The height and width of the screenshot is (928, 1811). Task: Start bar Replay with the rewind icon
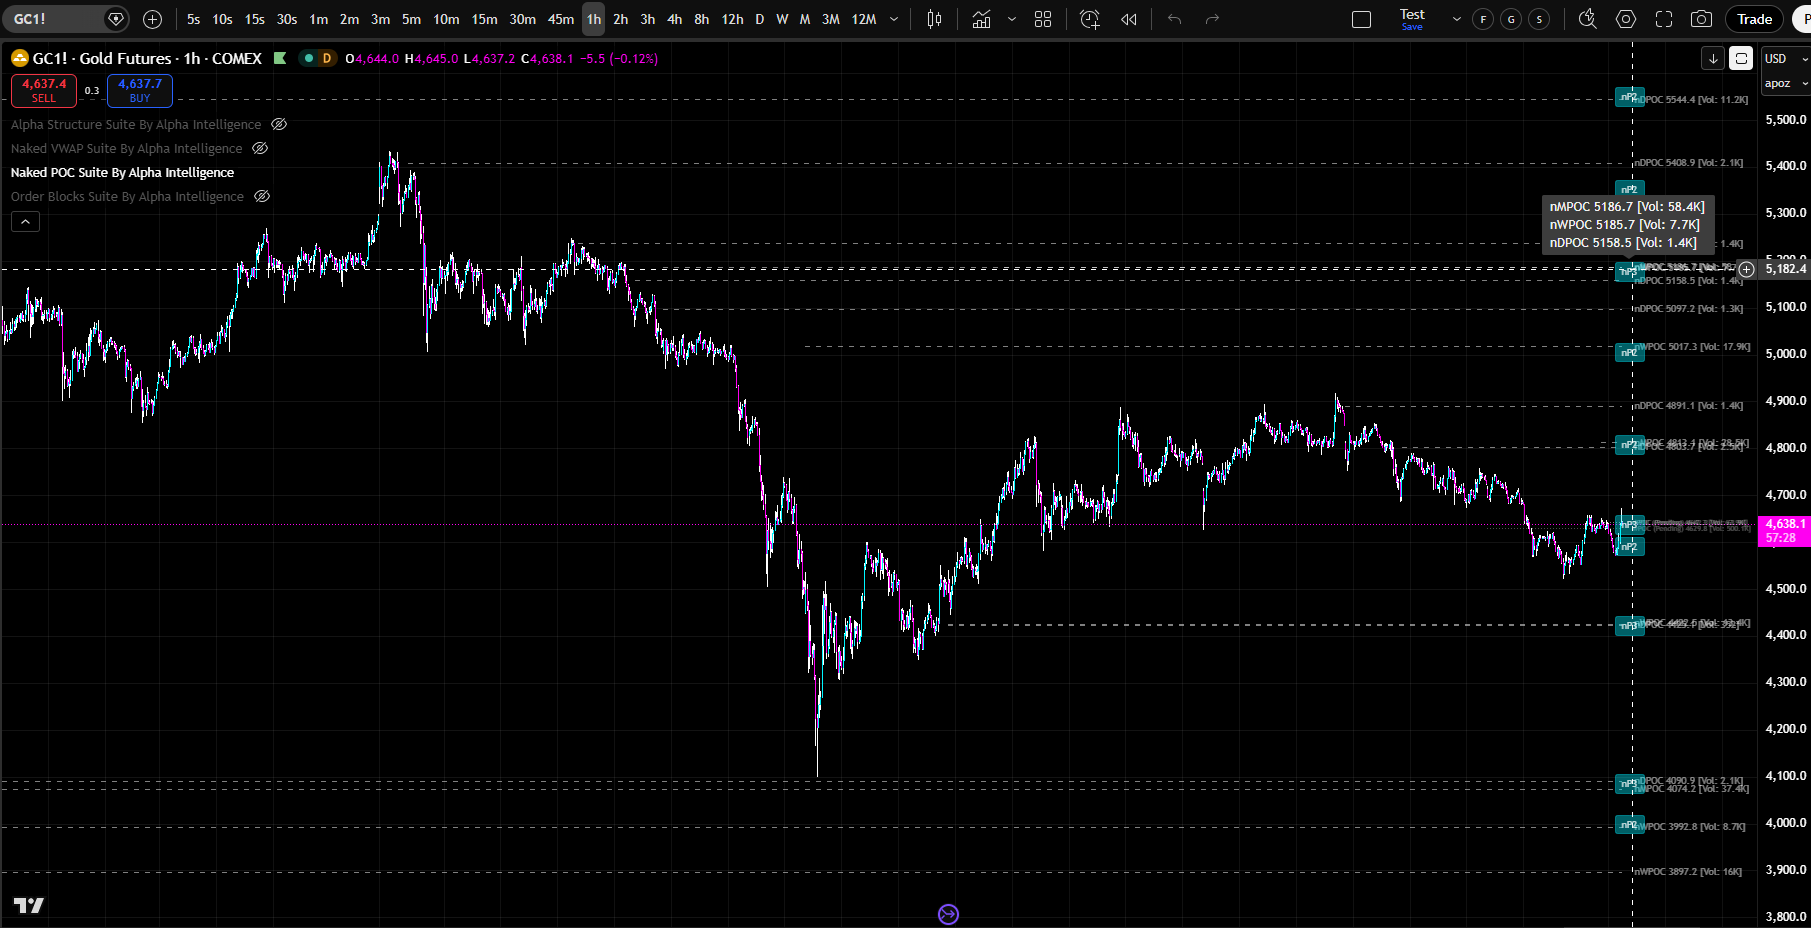[1129, 19]
